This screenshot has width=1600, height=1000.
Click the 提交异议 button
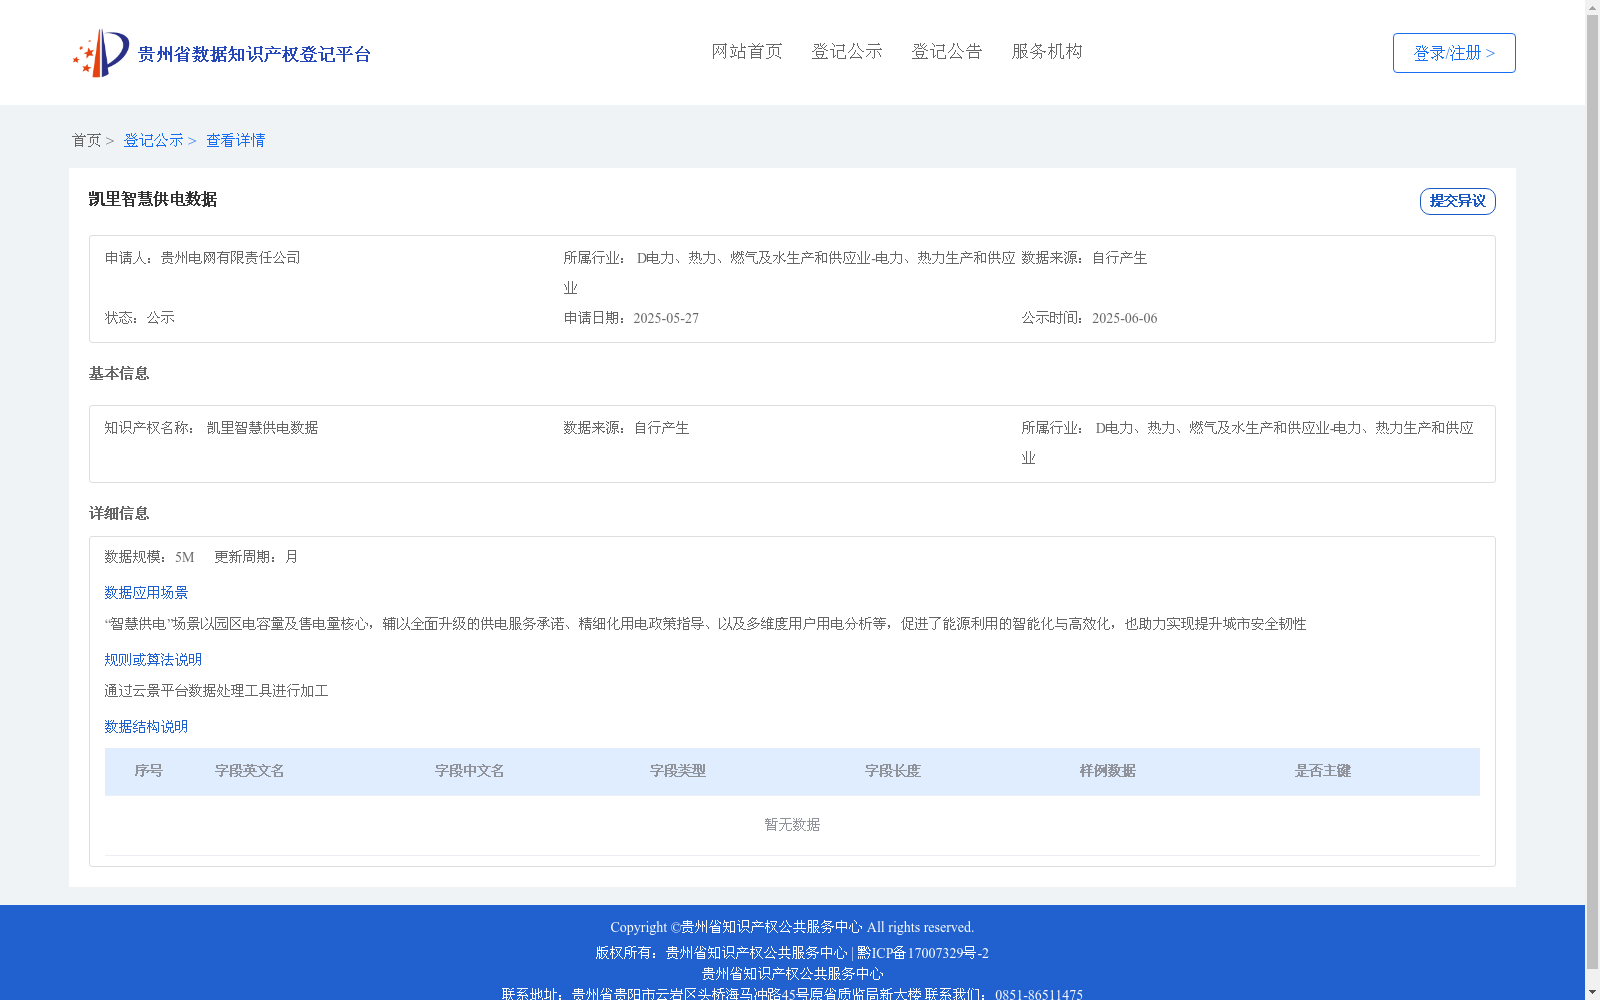point(1457,201)
